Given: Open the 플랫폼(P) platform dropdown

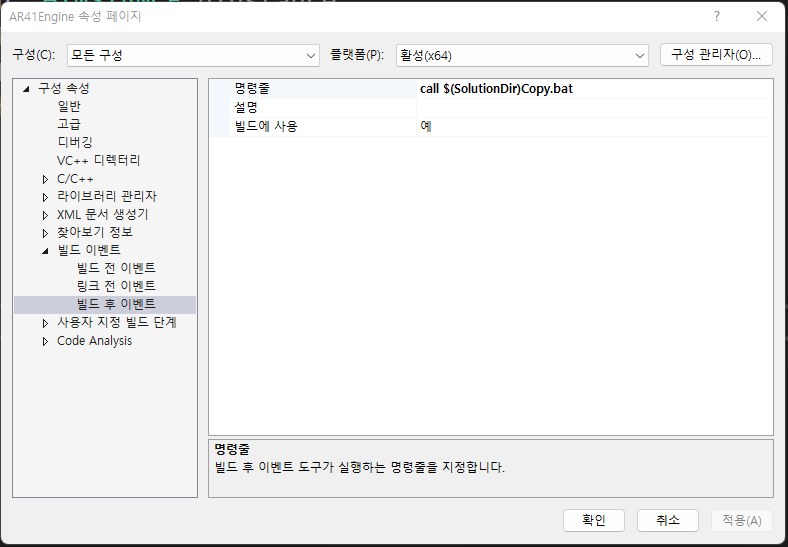Looking at the screenshot, I should tap(522, 55).
